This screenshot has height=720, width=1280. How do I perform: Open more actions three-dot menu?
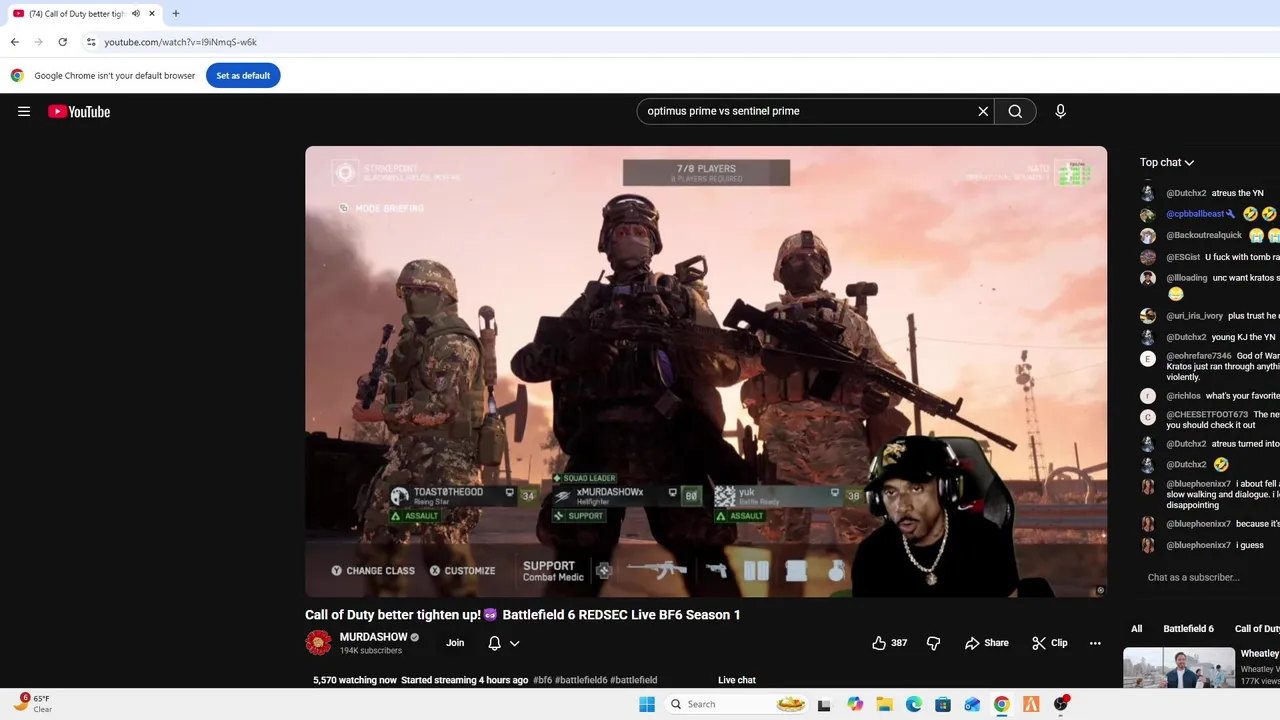(1095, 643)
